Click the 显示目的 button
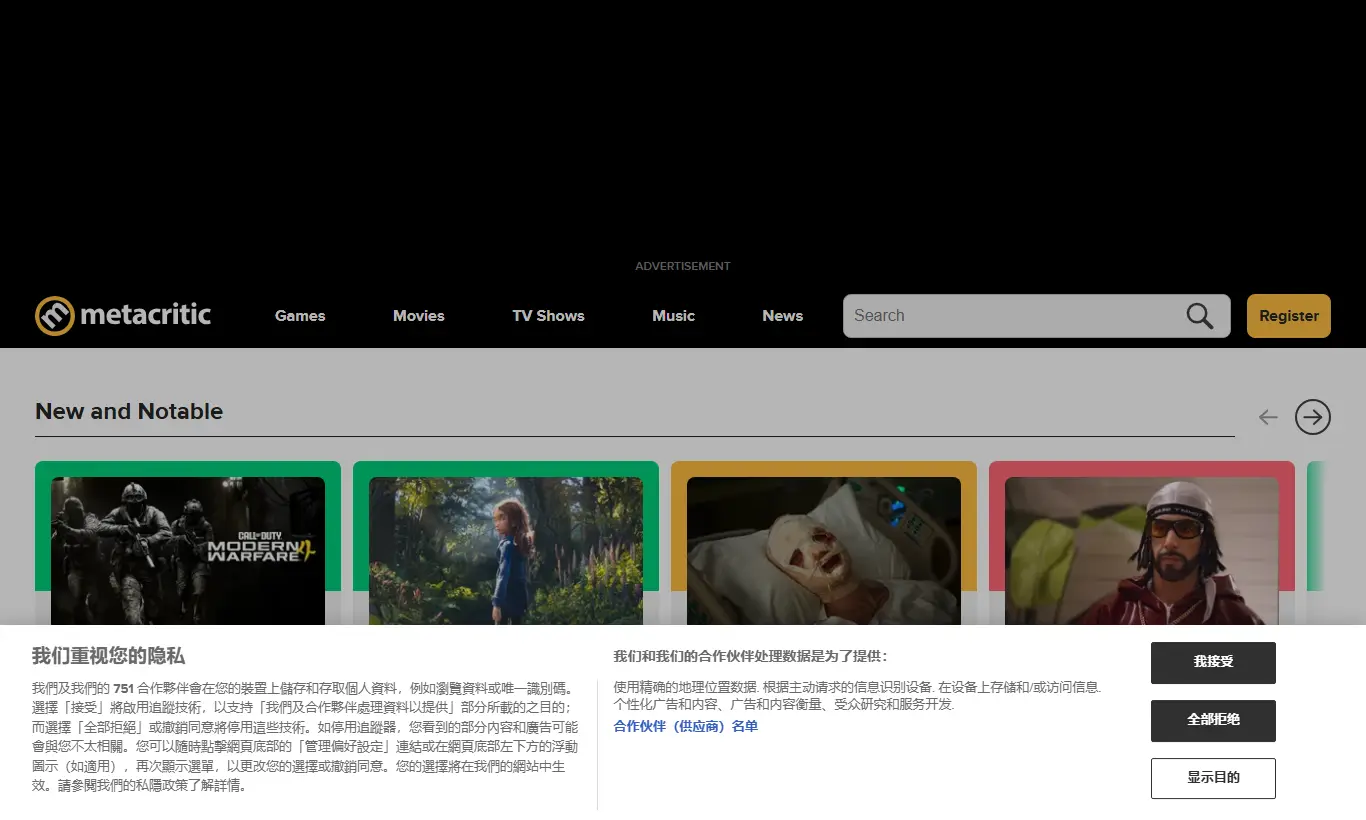The height and width of the screenshot is (820, 1366). pyautogui.click(x=1213, y=778)
